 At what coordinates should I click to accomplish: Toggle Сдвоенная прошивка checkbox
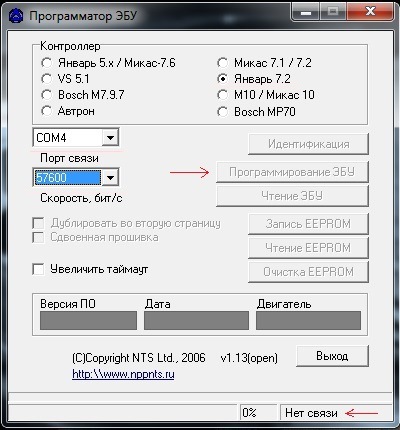pyautogui.click(x=38, y=238)
